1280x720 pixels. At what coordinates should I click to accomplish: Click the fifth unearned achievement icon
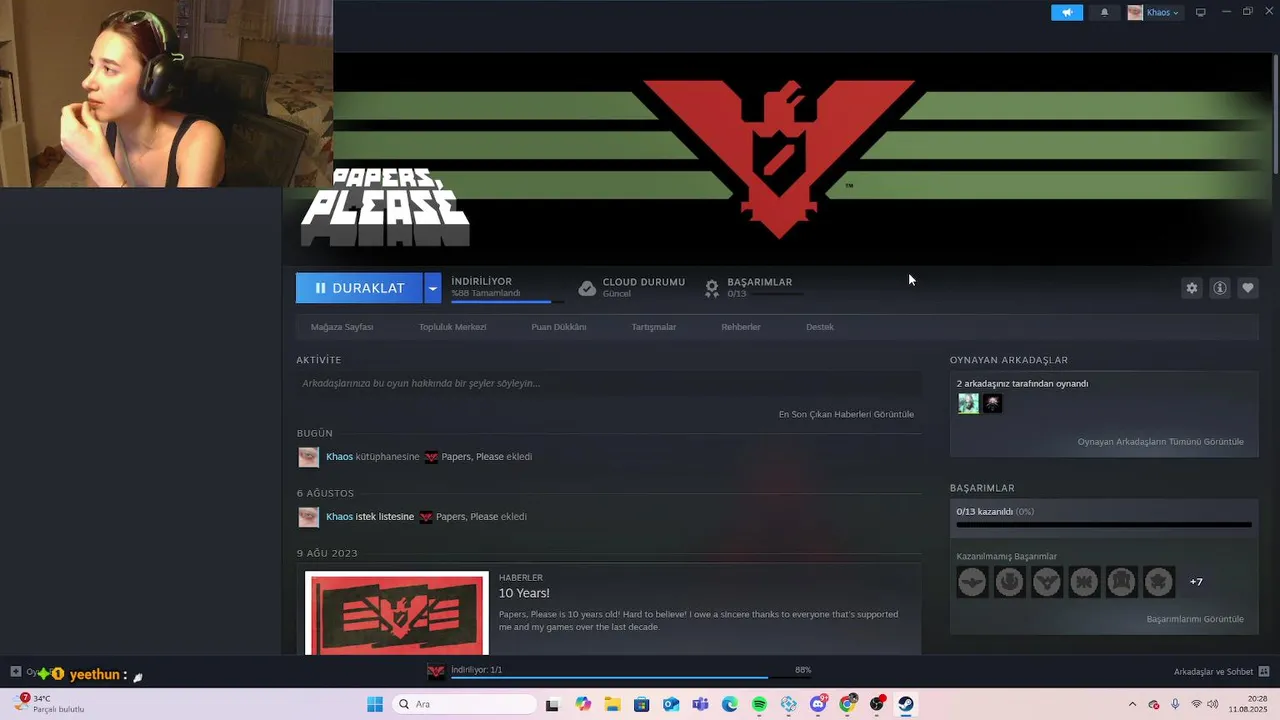tap(1121, 581)
